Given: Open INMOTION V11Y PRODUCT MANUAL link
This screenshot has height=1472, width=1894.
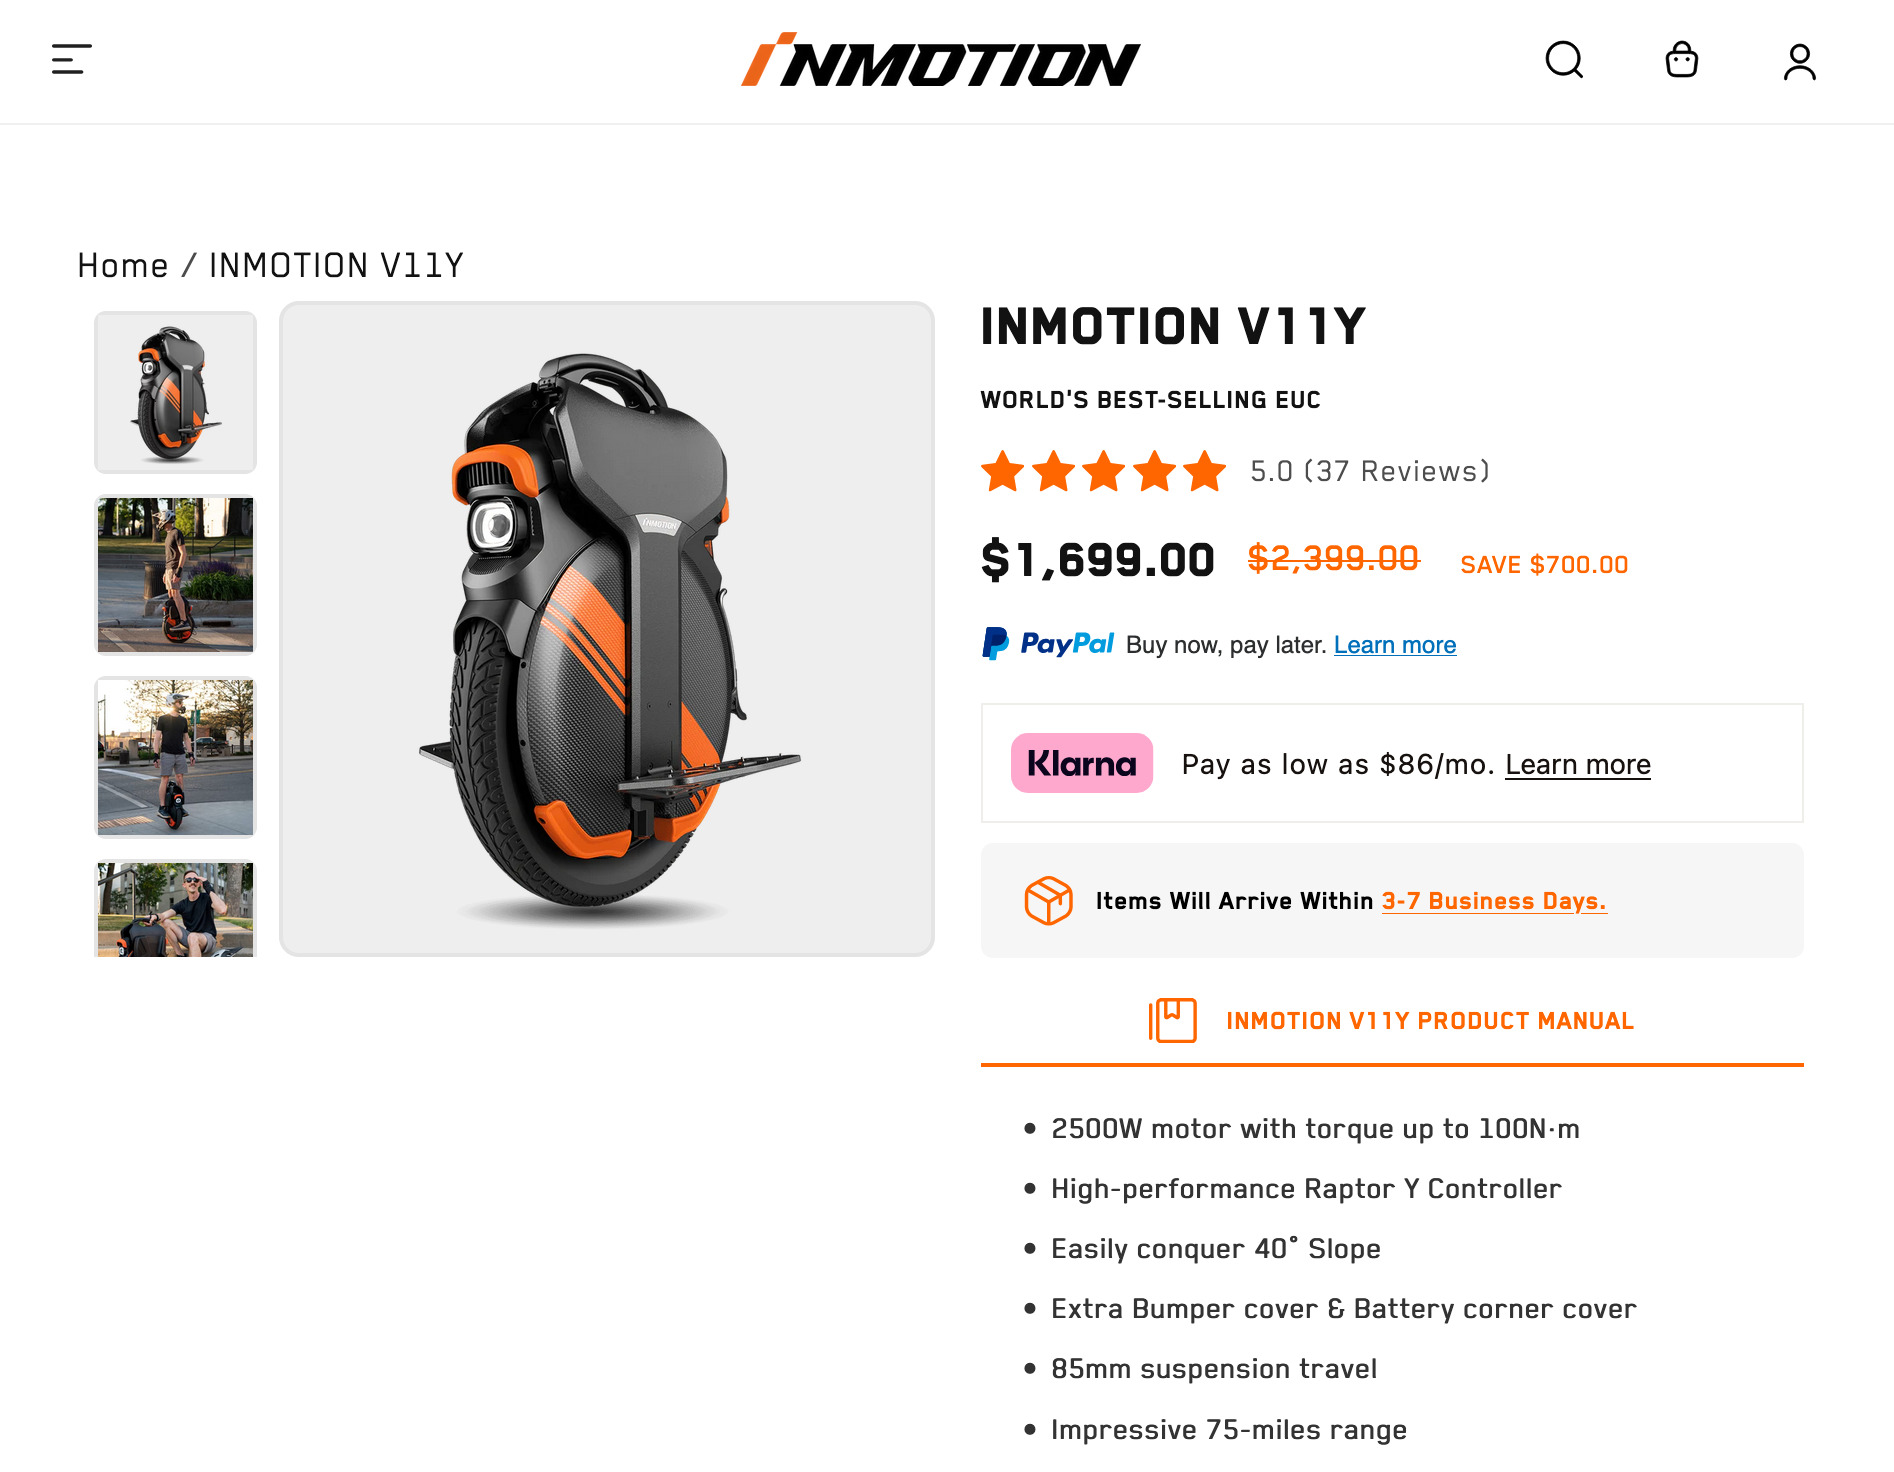Looking at the screenshot, I should 1429,1021.
